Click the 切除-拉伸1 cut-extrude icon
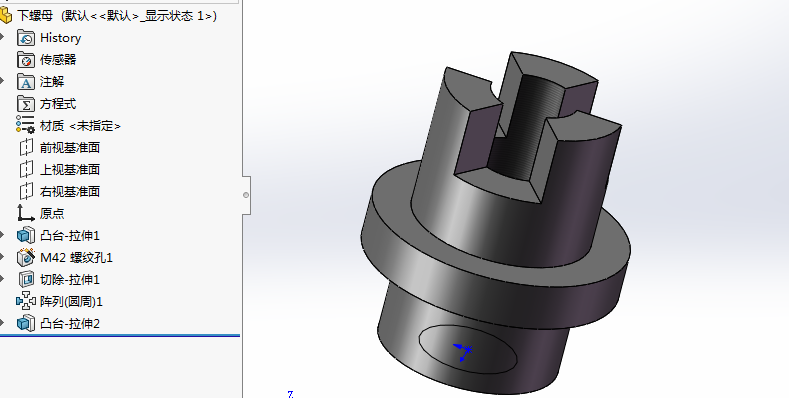 (x=26, y=279)
